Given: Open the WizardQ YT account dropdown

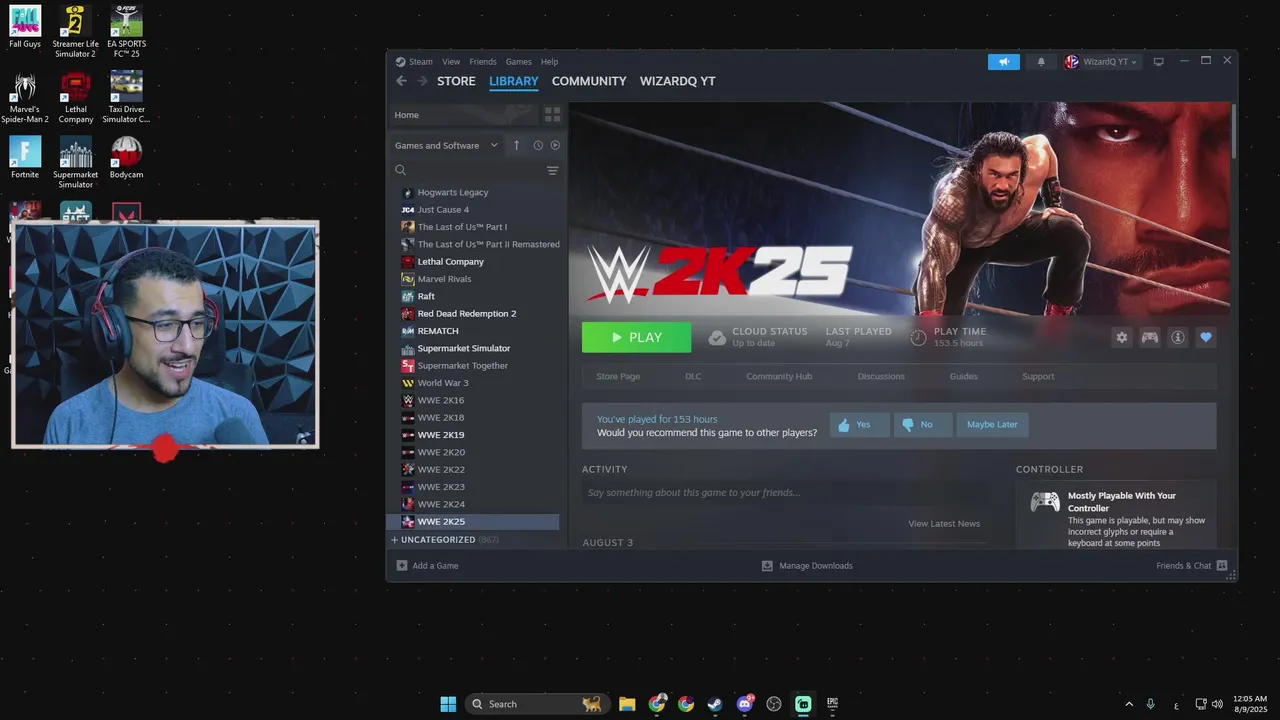Looking at the screenshot, I should (1101, 62).
